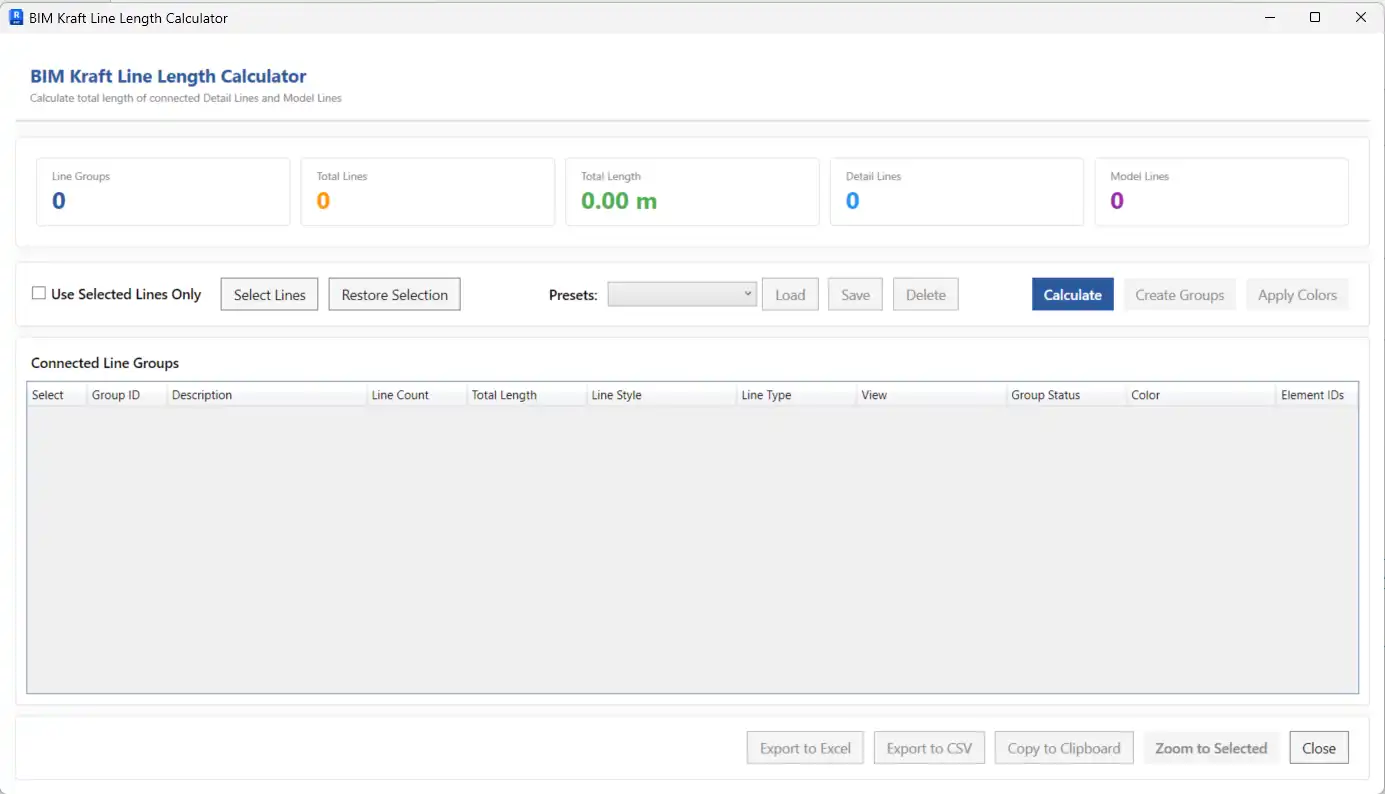This screenshot has width=1385, height=794.
Task: Click the Revit app icon in title bar
Action: click(16, 18)
